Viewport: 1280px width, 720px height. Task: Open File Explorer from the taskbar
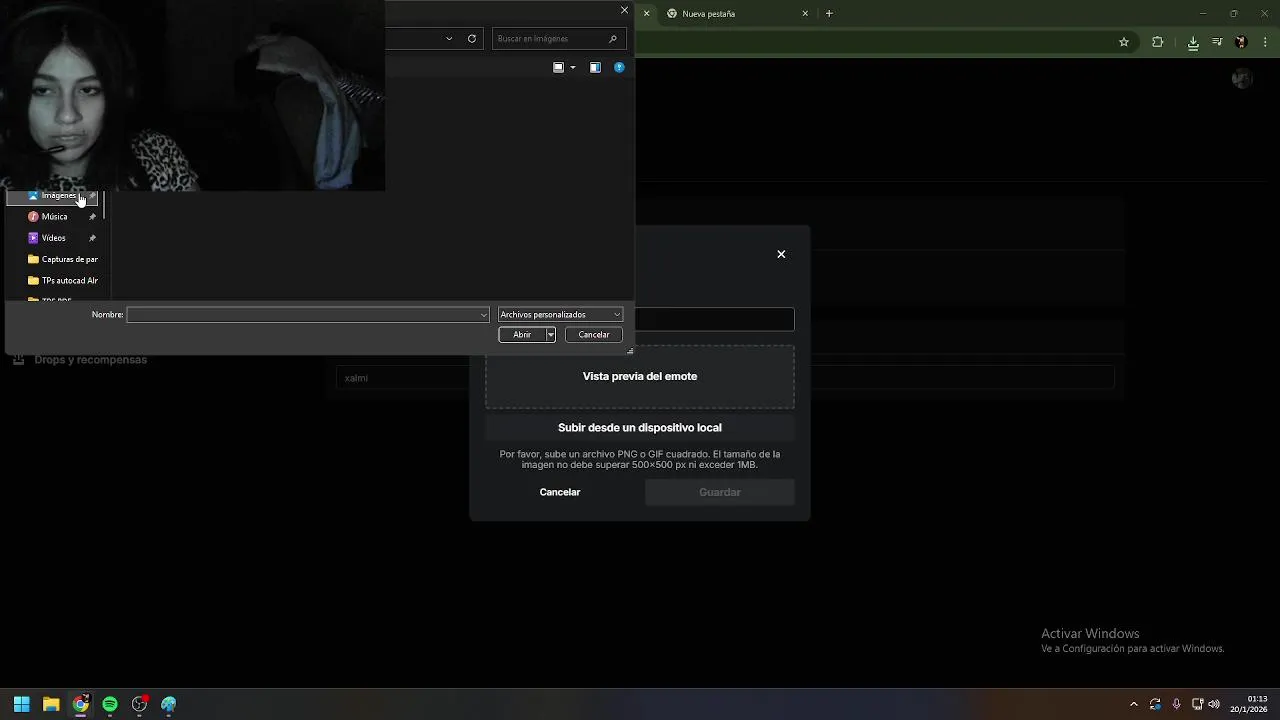(x=51, y=704)
